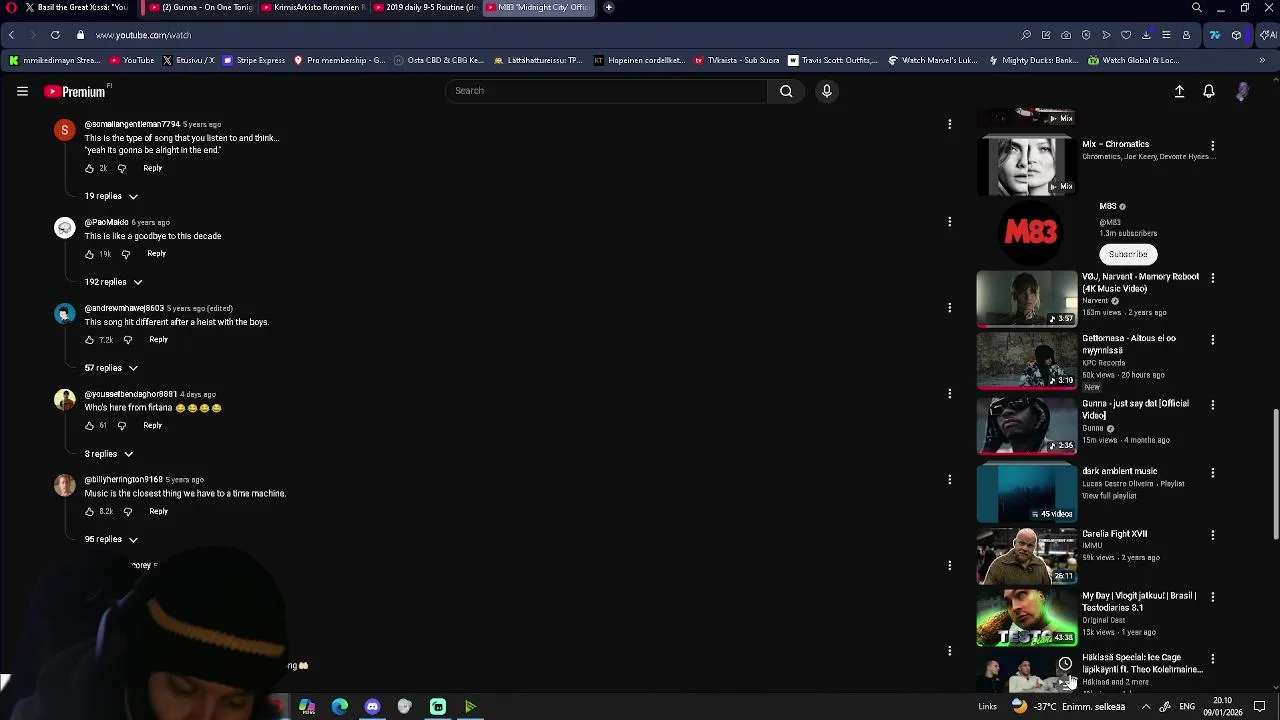Reply to the 'time machine' comment
This screenshot has height=720, width=1280.
coord(158,512)
